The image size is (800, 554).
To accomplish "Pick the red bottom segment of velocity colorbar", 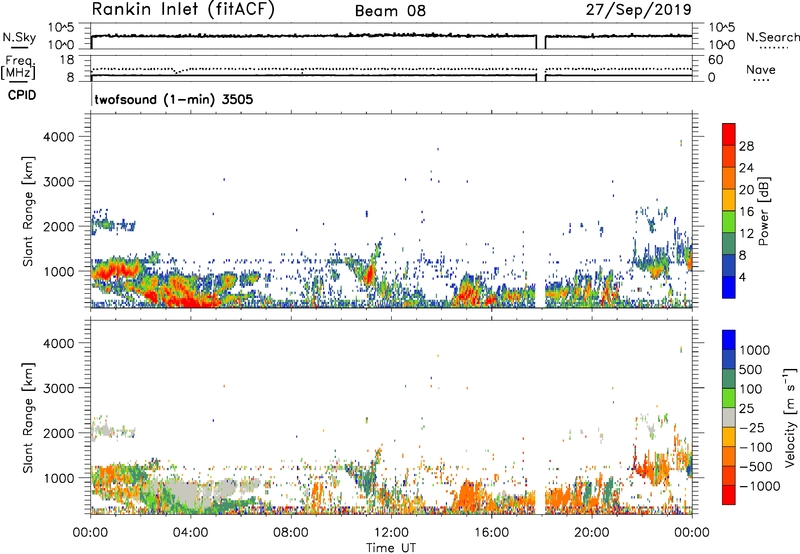I will 729,495.
